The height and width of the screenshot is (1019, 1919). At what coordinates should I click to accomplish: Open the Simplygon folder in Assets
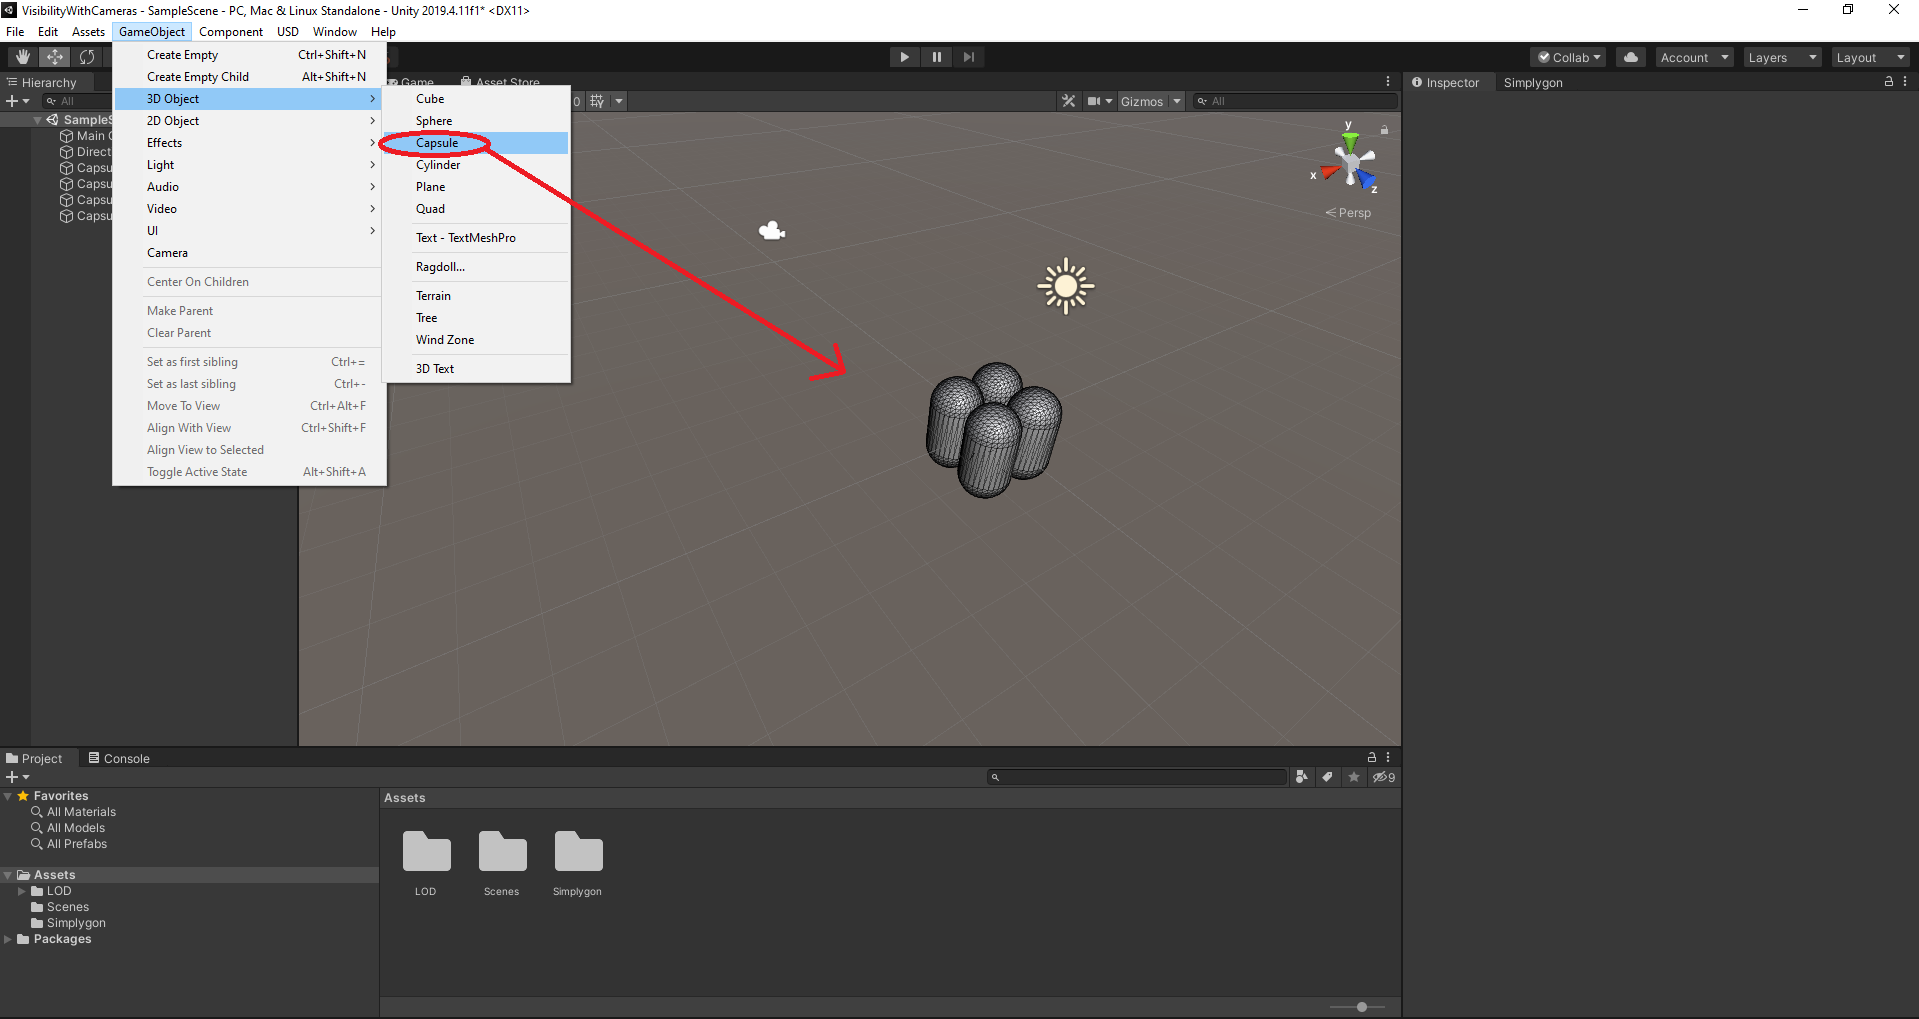577,855
